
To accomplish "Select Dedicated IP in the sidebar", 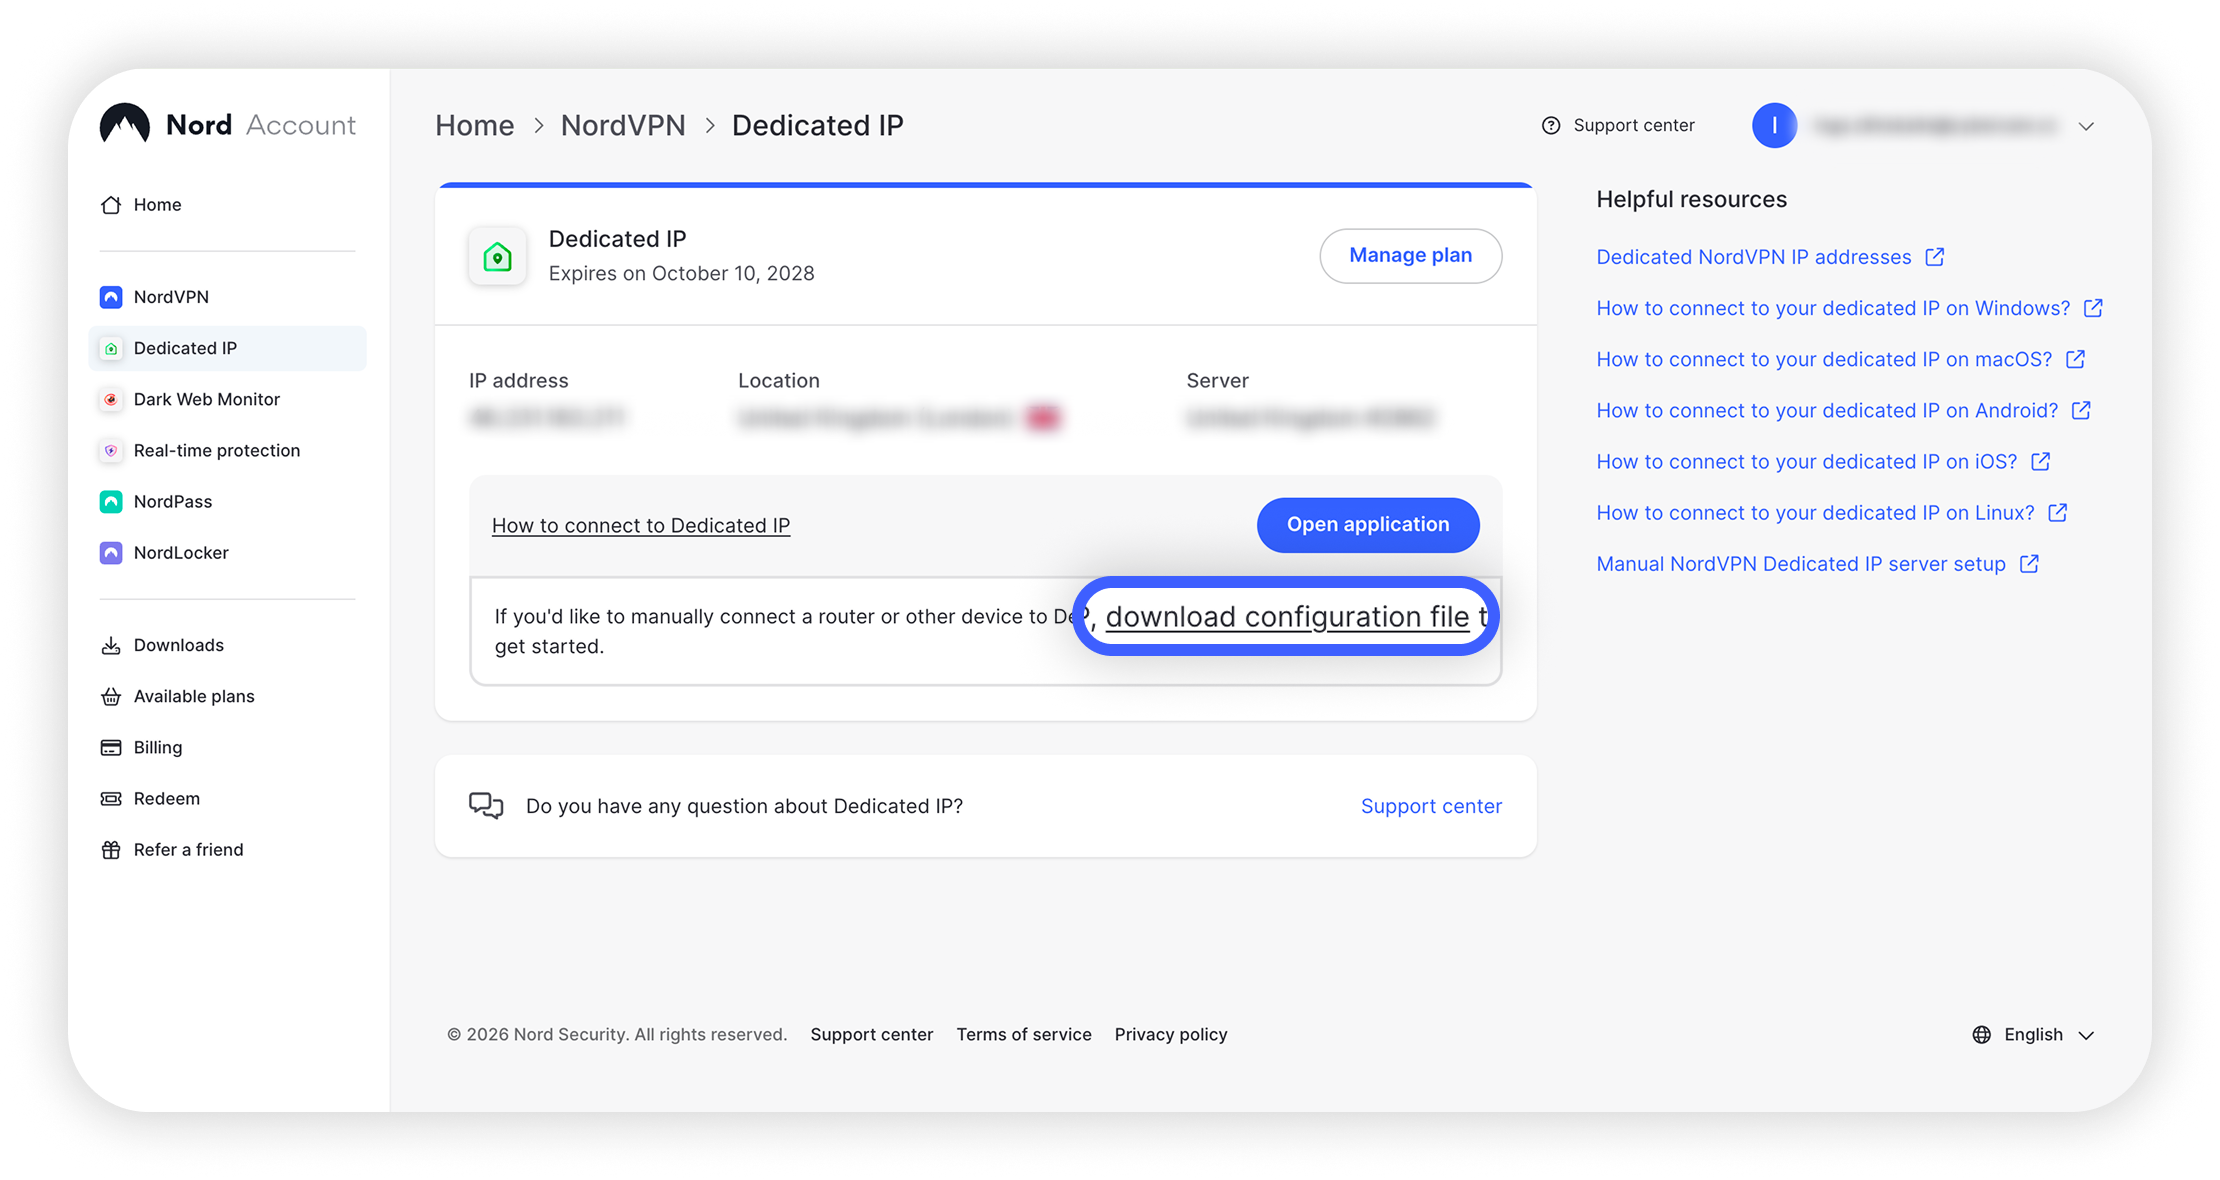I will point(228,348).
